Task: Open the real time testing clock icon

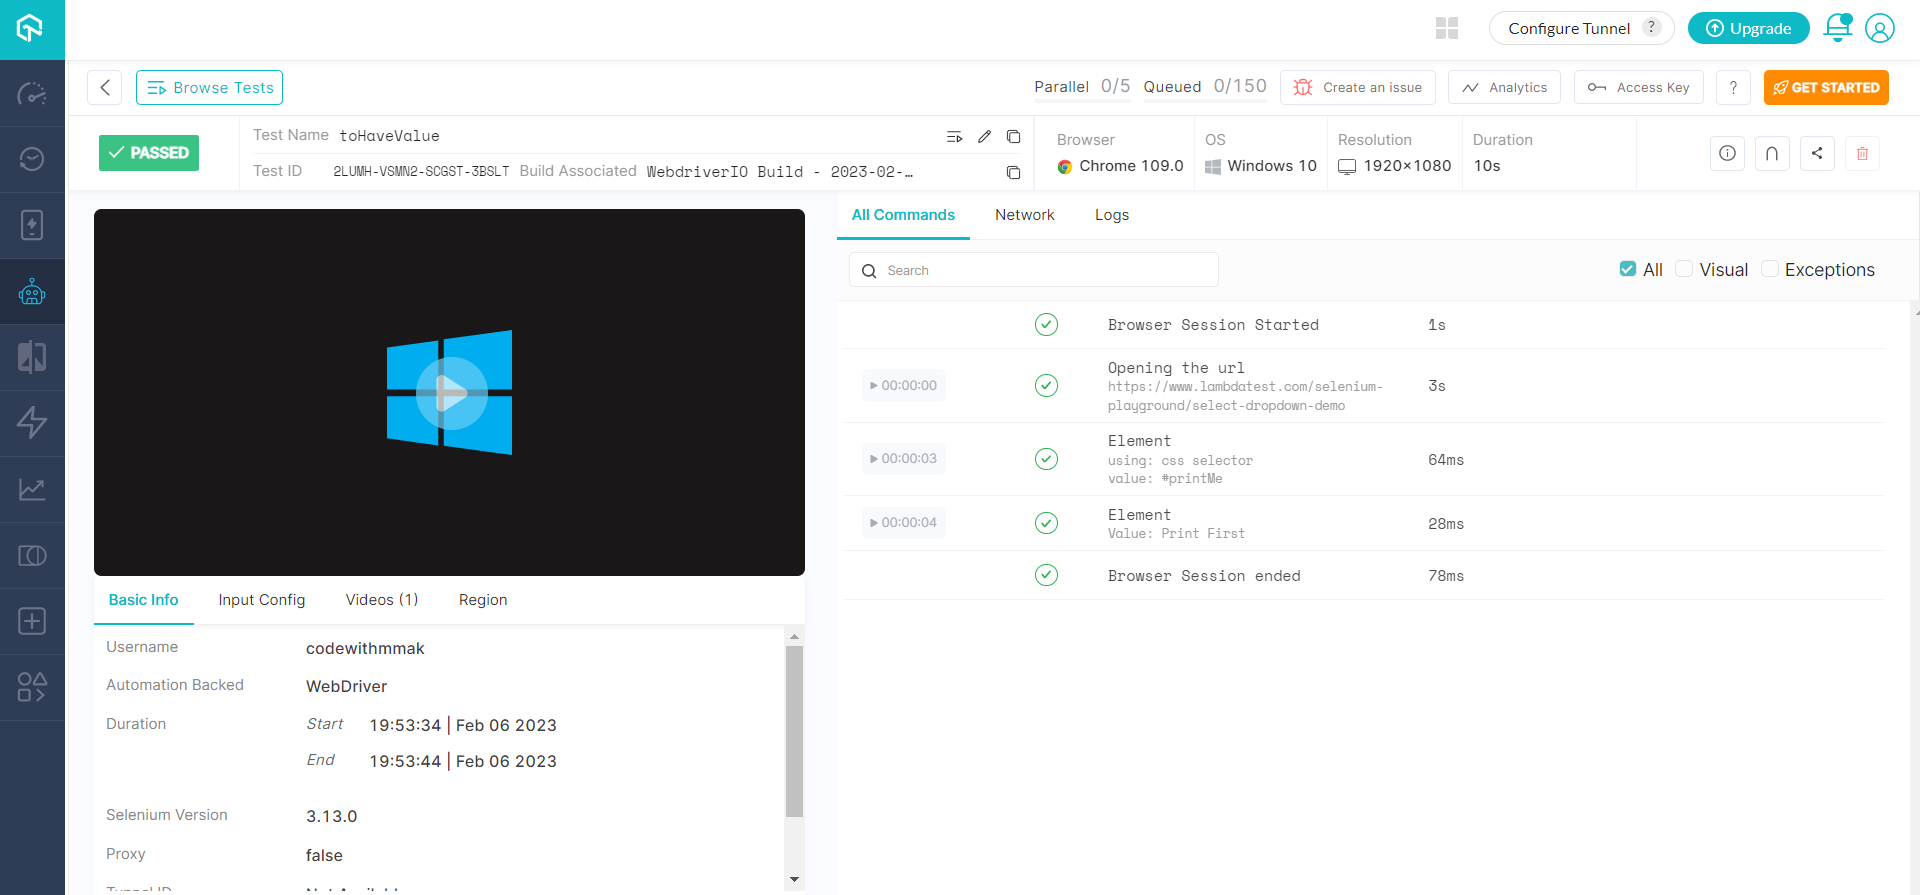Action: click(x=32, y=159)
